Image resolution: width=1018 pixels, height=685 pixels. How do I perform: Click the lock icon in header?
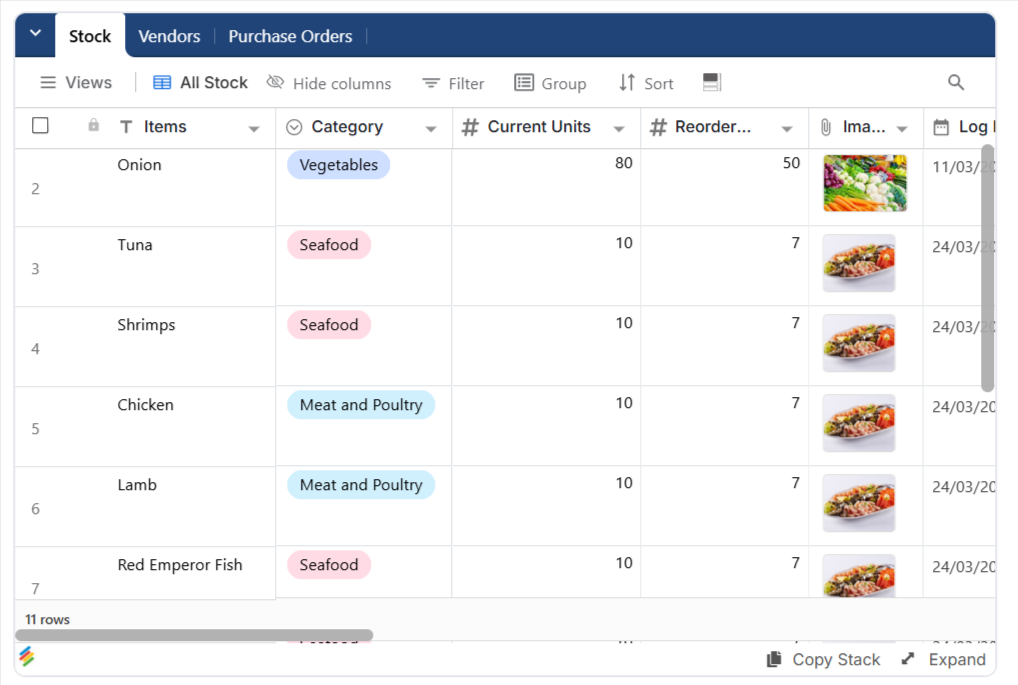(93, 125)
